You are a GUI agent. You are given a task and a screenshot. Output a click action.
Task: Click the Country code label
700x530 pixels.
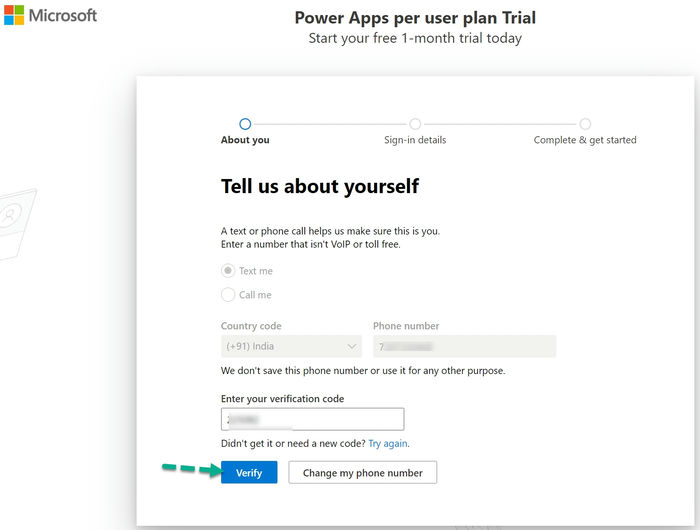tap(251, 326)
